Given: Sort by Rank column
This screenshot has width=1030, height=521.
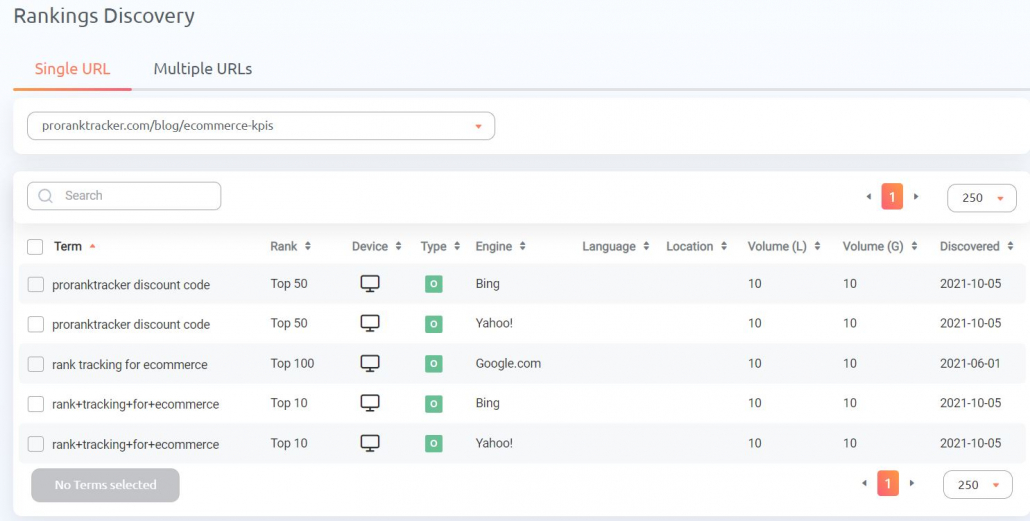Looking at the screenshot, I should [x=307, y=246].
